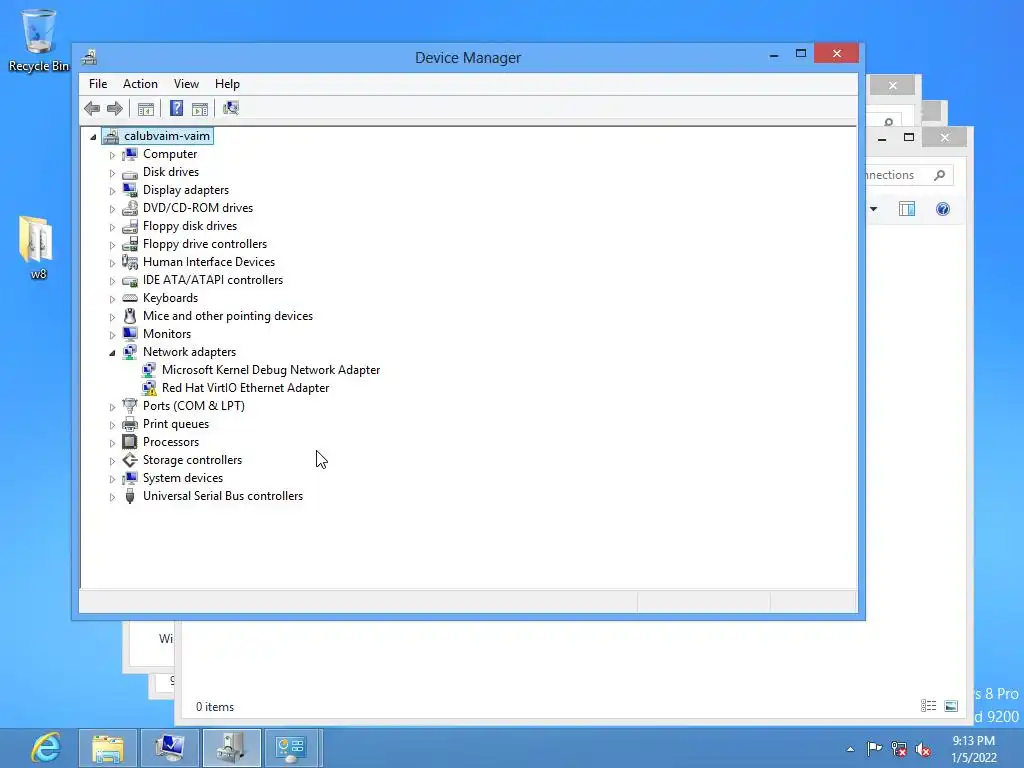Expand the Monitors node
1024x768 pixels.
pyautogui.click(x=112, y=335)
